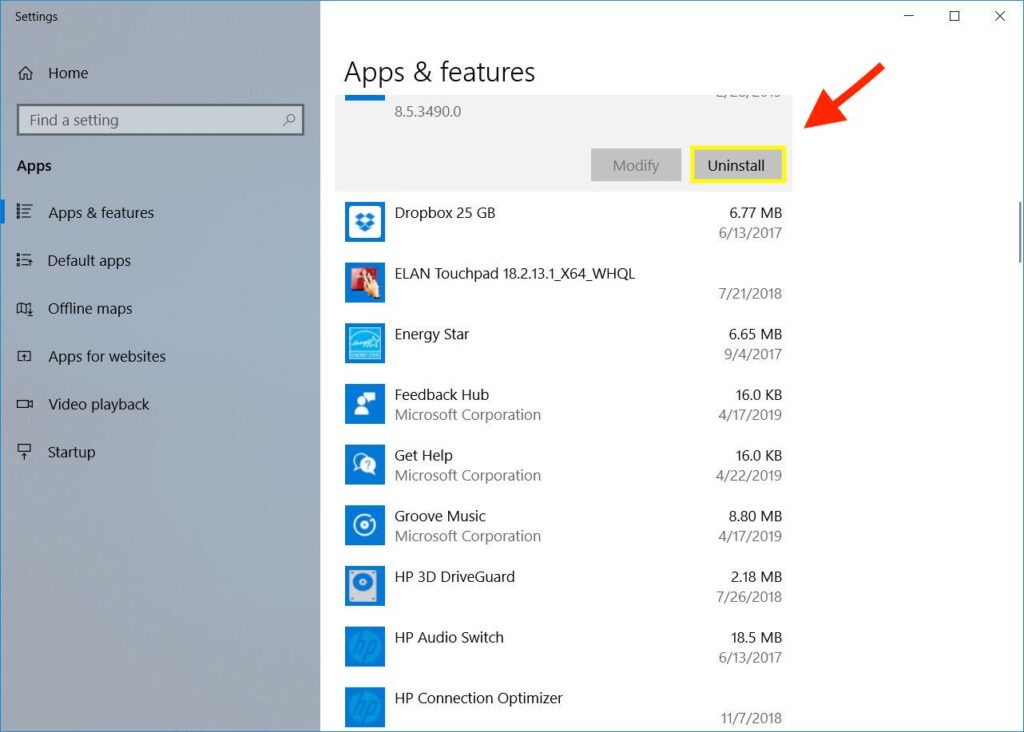Select the ELAN Touchpad icon
Screen dimensions: 1024x732
coord(365,283)
